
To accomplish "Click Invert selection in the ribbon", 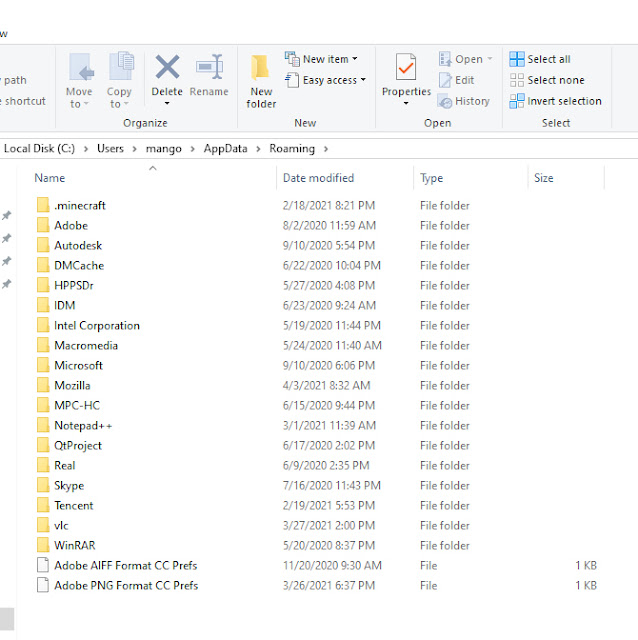I will click(x=556, y=101).
